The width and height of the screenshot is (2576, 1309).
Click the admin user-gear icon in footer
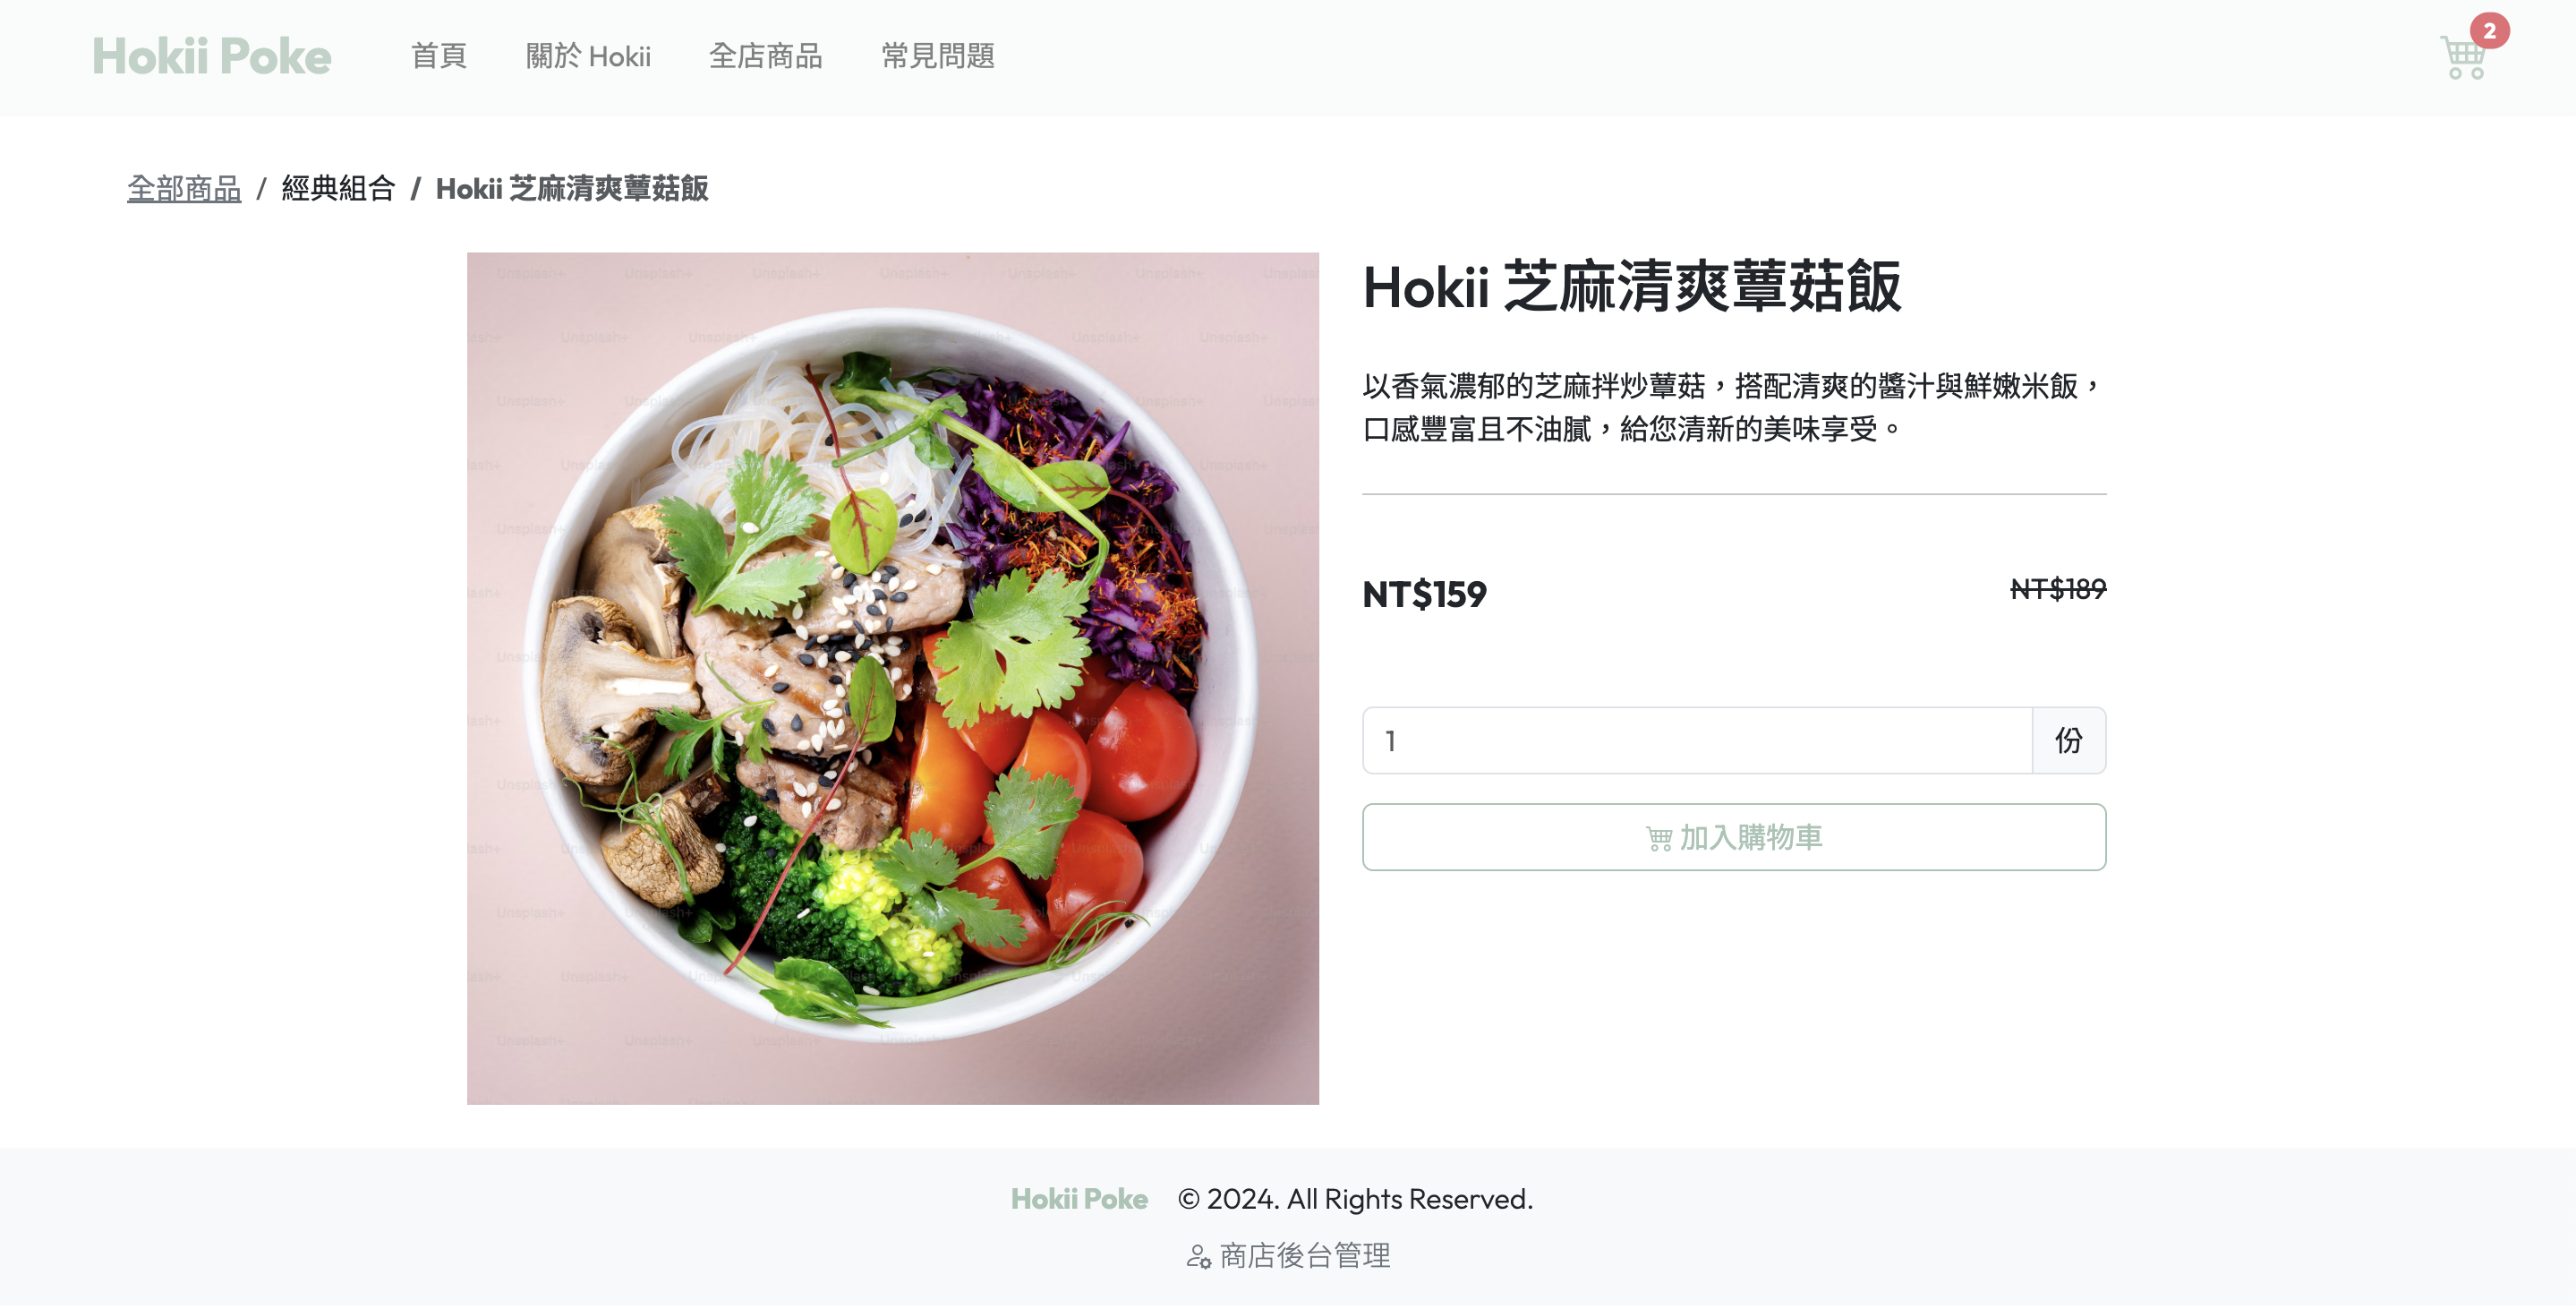(x=1198, y=1257)
